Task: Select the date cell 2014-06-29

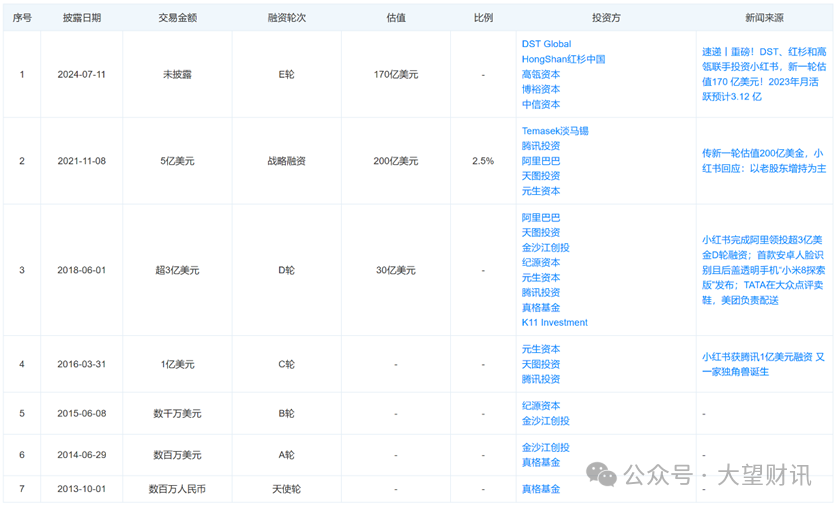Action: coord(82,455)
